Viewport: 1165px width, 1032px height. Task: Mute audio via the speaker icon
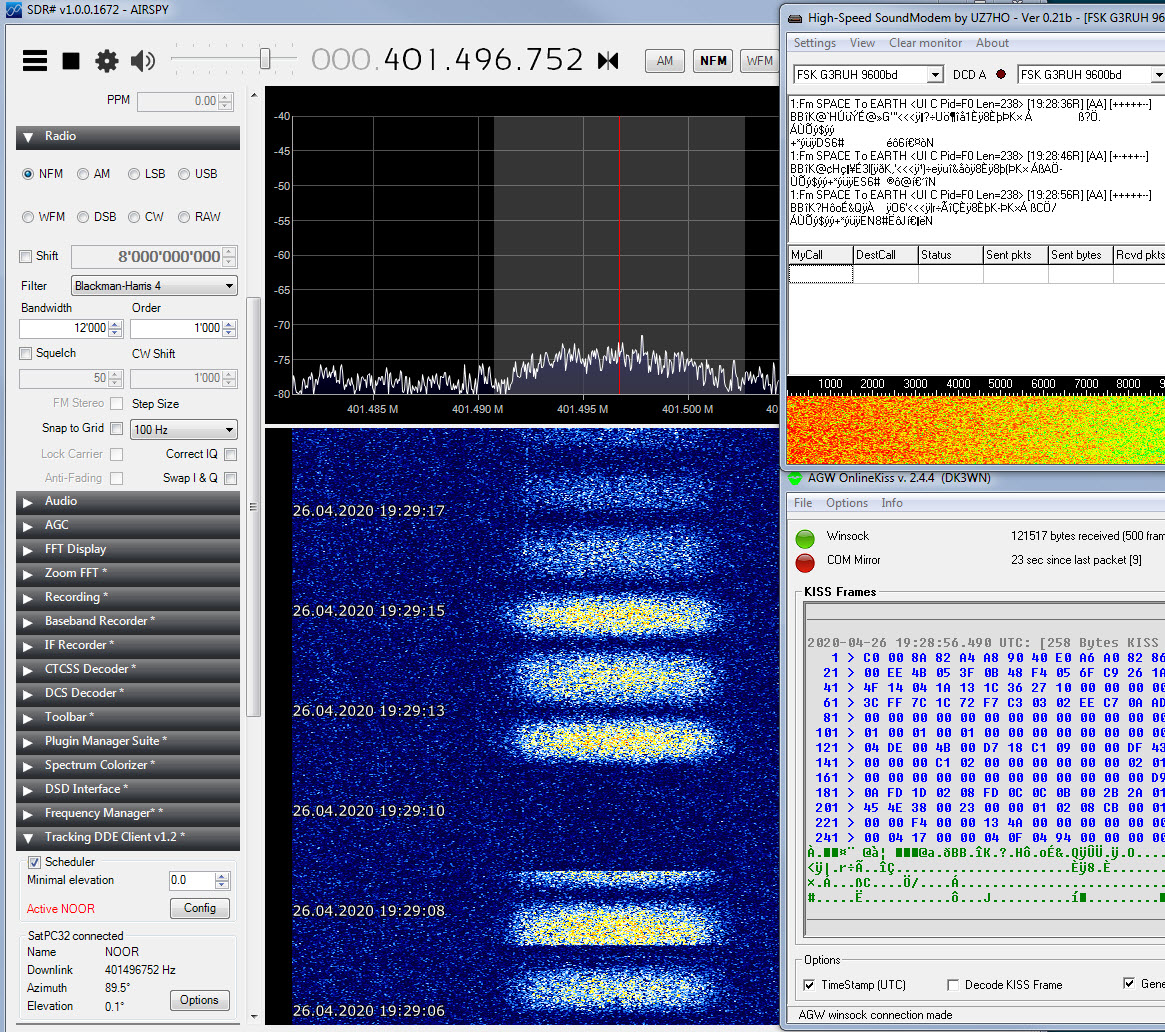coord(143,60)
